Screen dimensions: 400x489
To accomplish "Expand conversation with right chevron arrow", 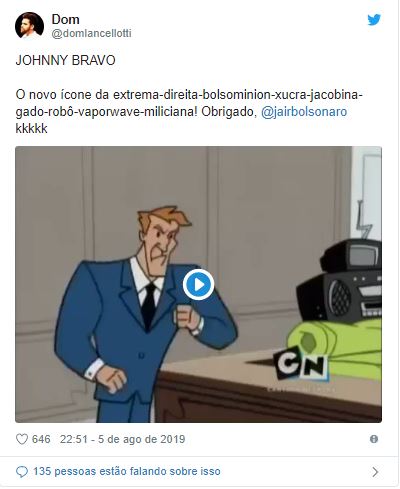I will coord(375,472).
